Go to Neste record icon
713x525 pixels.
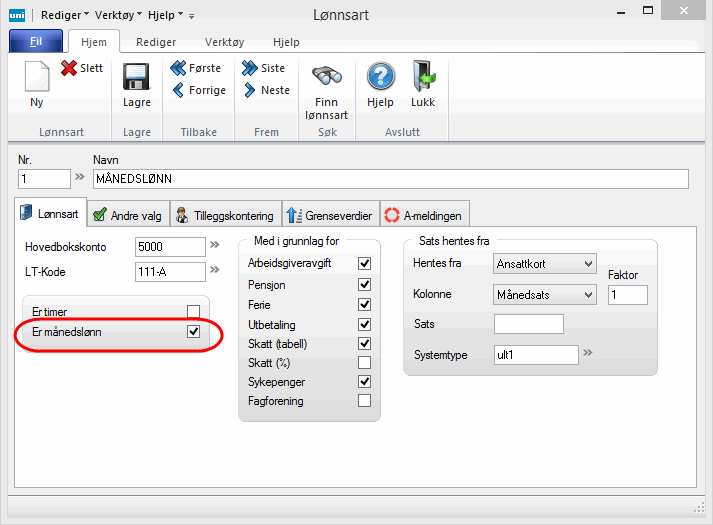249,90
